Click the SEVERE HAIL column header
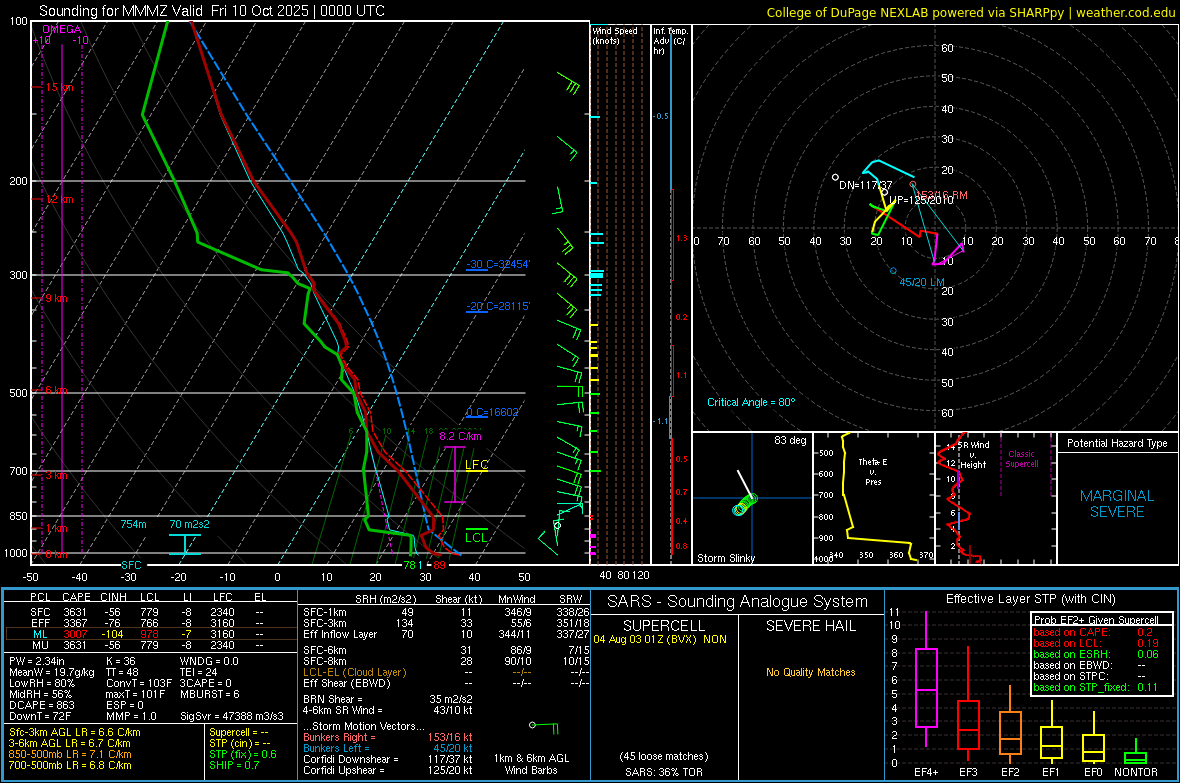This screenshot has width=1180, height=783. click(x=810, y=626)
